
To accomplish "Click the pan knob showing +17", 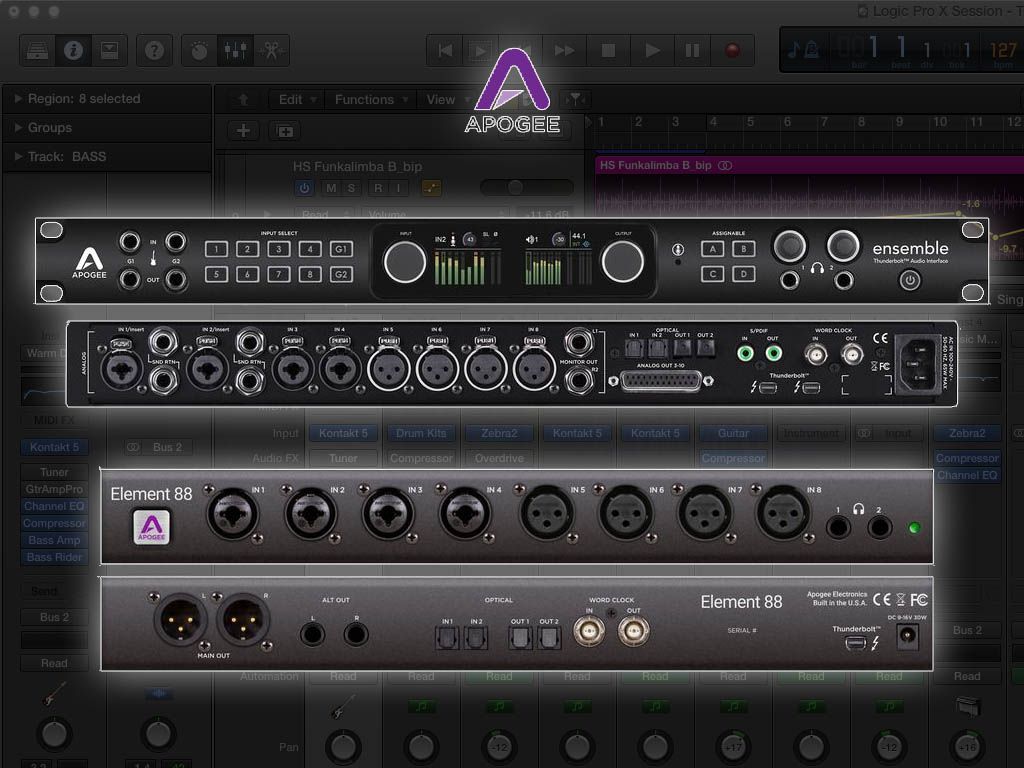I will pos(733,746).
